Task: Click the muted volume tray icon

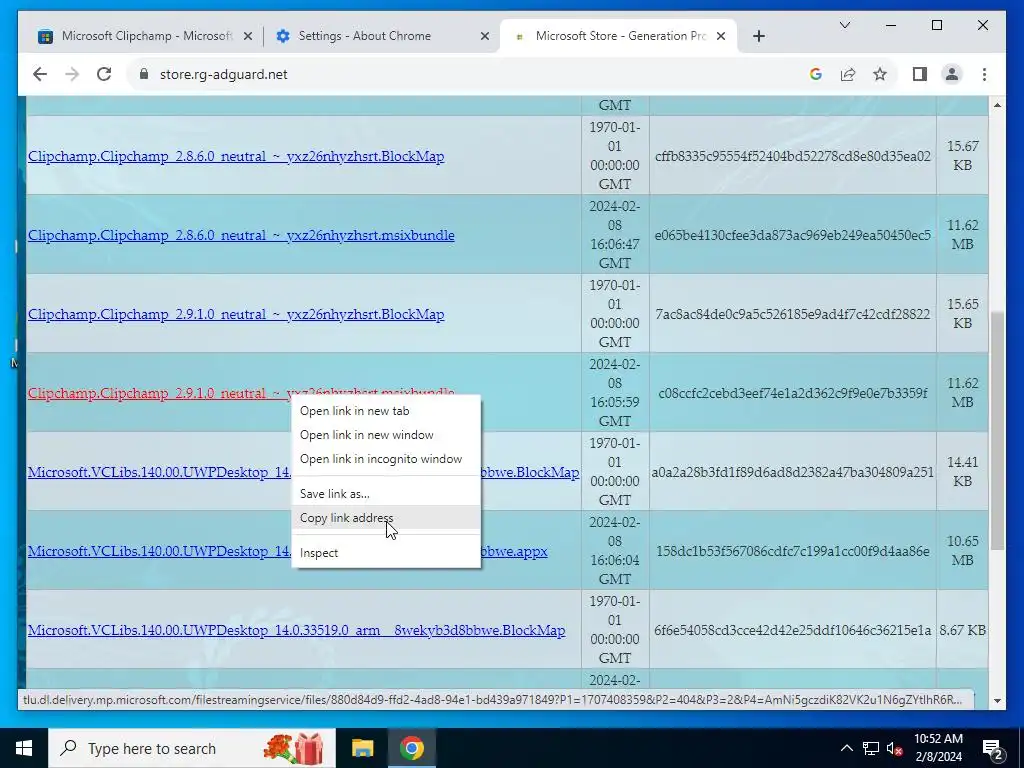Action: (894, 748)
